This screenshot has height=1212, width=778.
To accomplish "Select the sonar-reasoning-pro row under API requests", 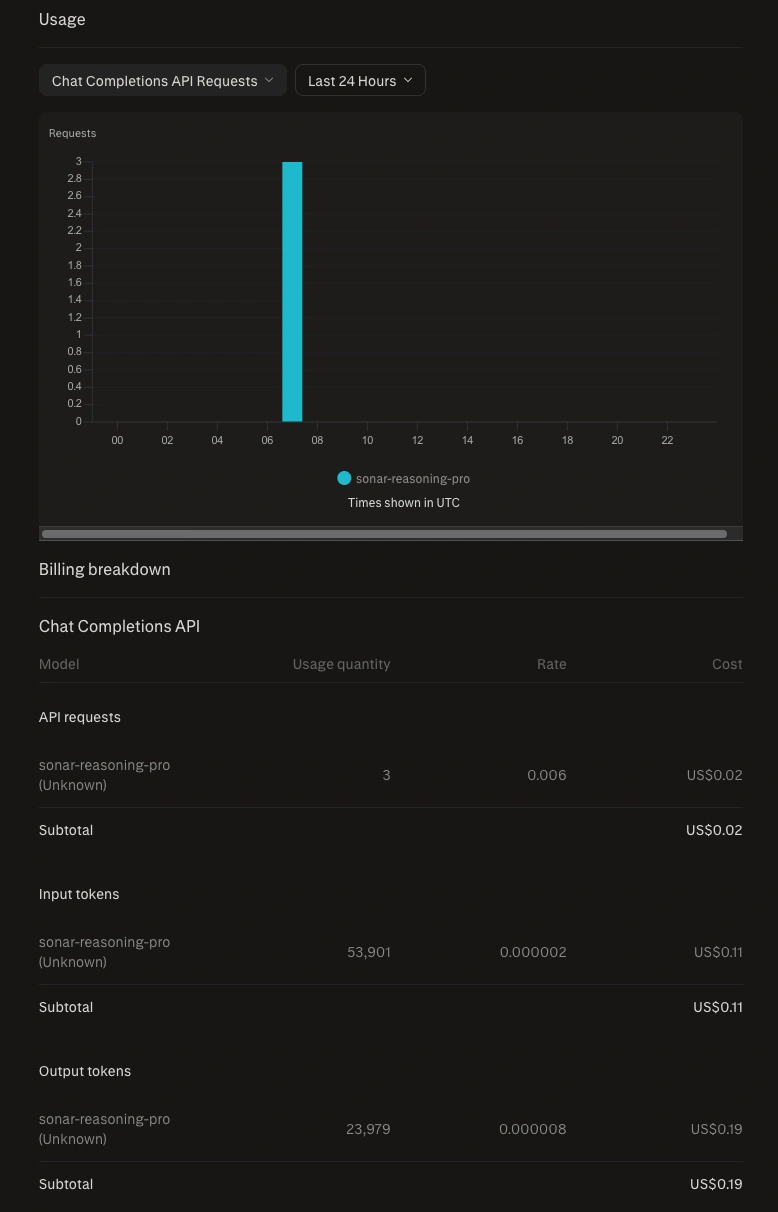I will [x=104, y=775].
